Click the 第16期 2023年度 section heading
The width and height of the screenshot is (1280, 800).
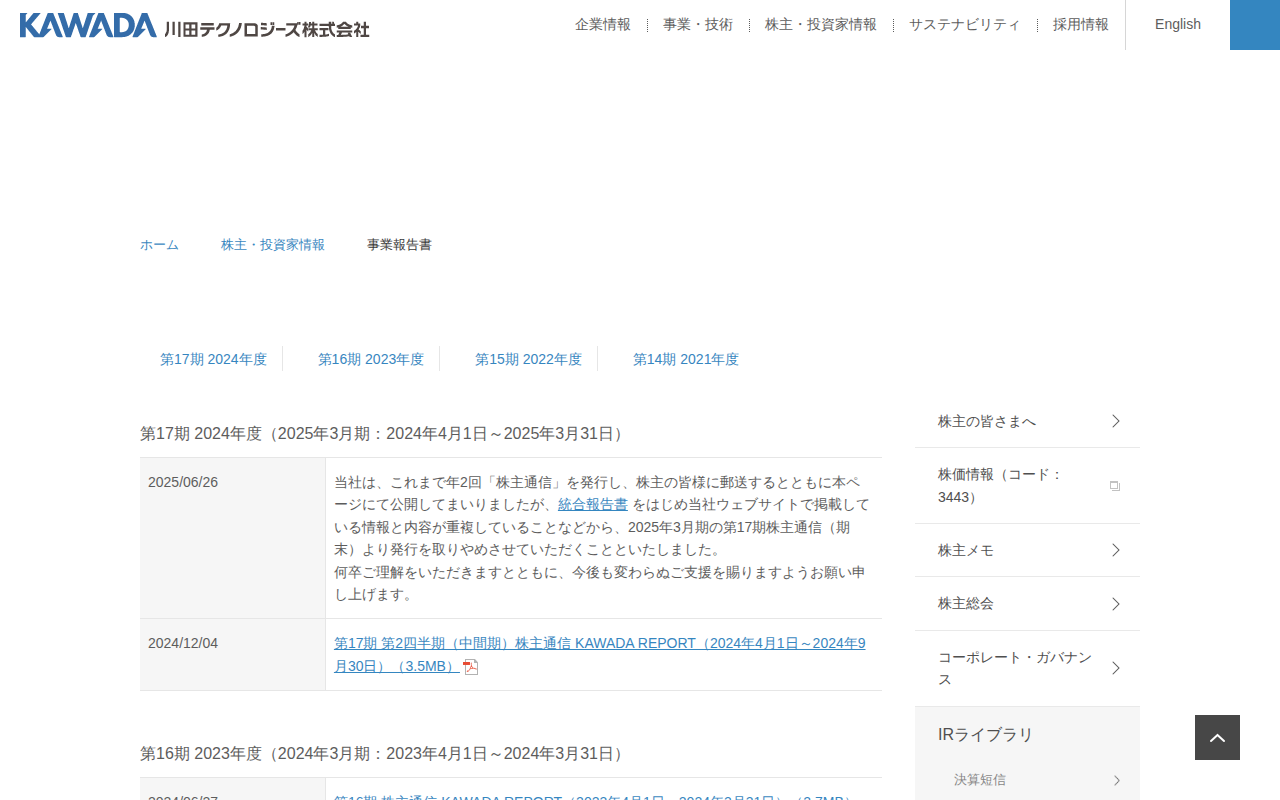(x=384, y=753)
